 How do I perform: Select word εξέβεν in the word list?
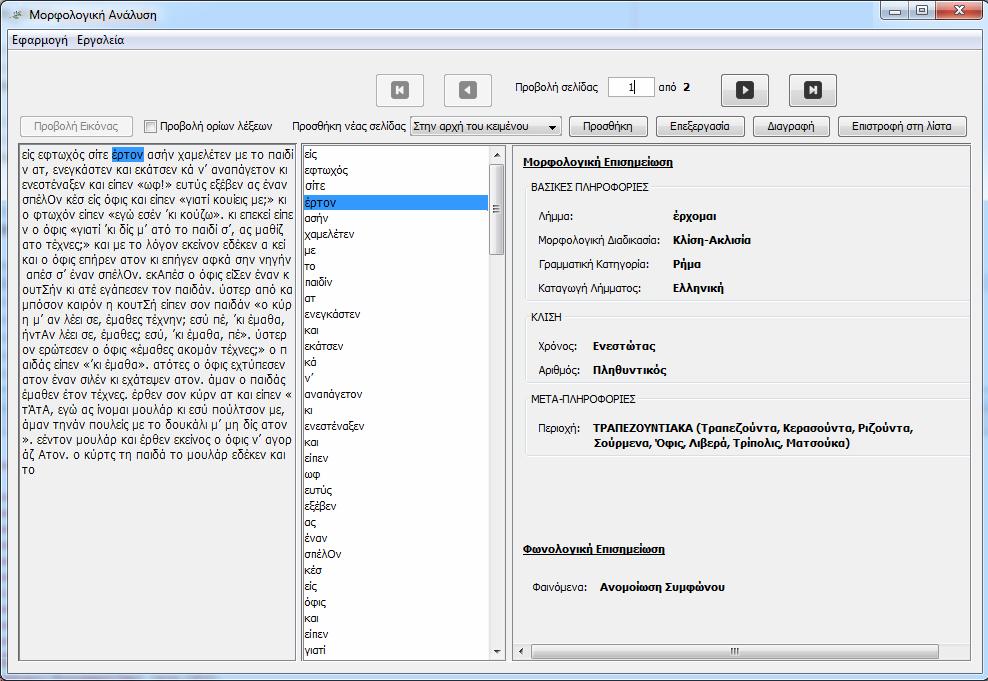(x=320, y=506)
